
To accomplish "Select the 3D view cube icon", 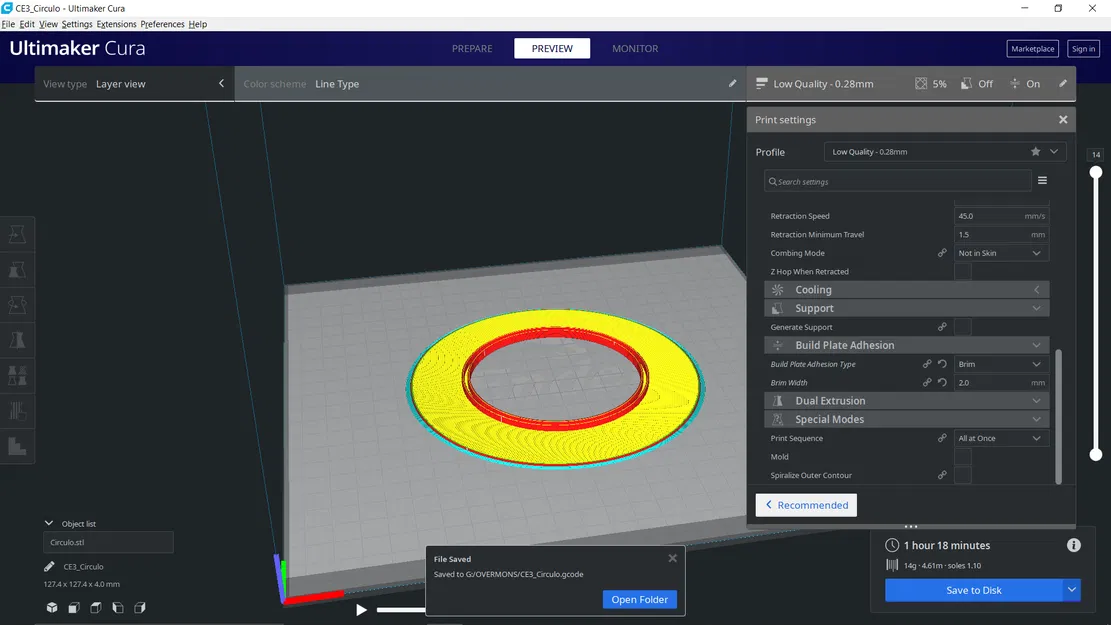I will tap(52, 607).
